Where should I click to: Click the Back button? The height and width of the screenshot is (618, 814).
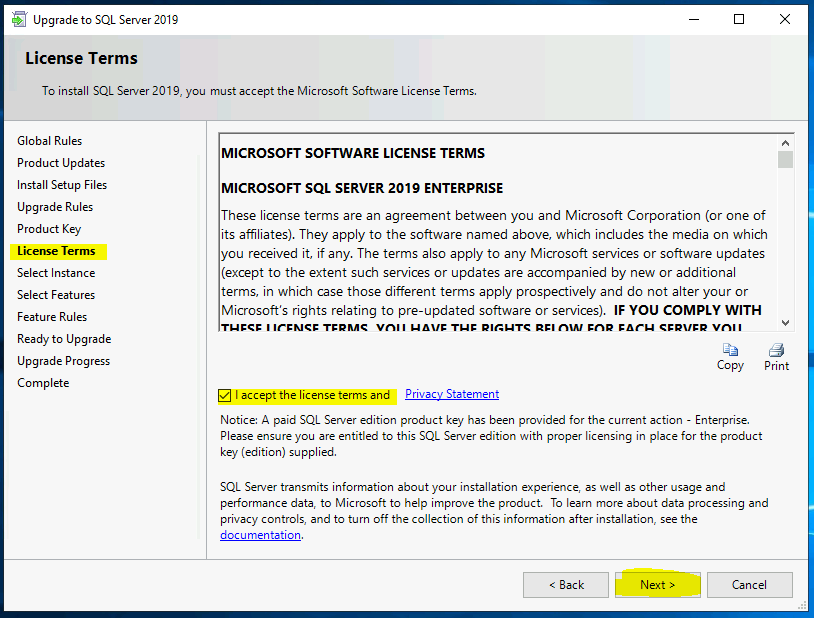tap(566, 585)
